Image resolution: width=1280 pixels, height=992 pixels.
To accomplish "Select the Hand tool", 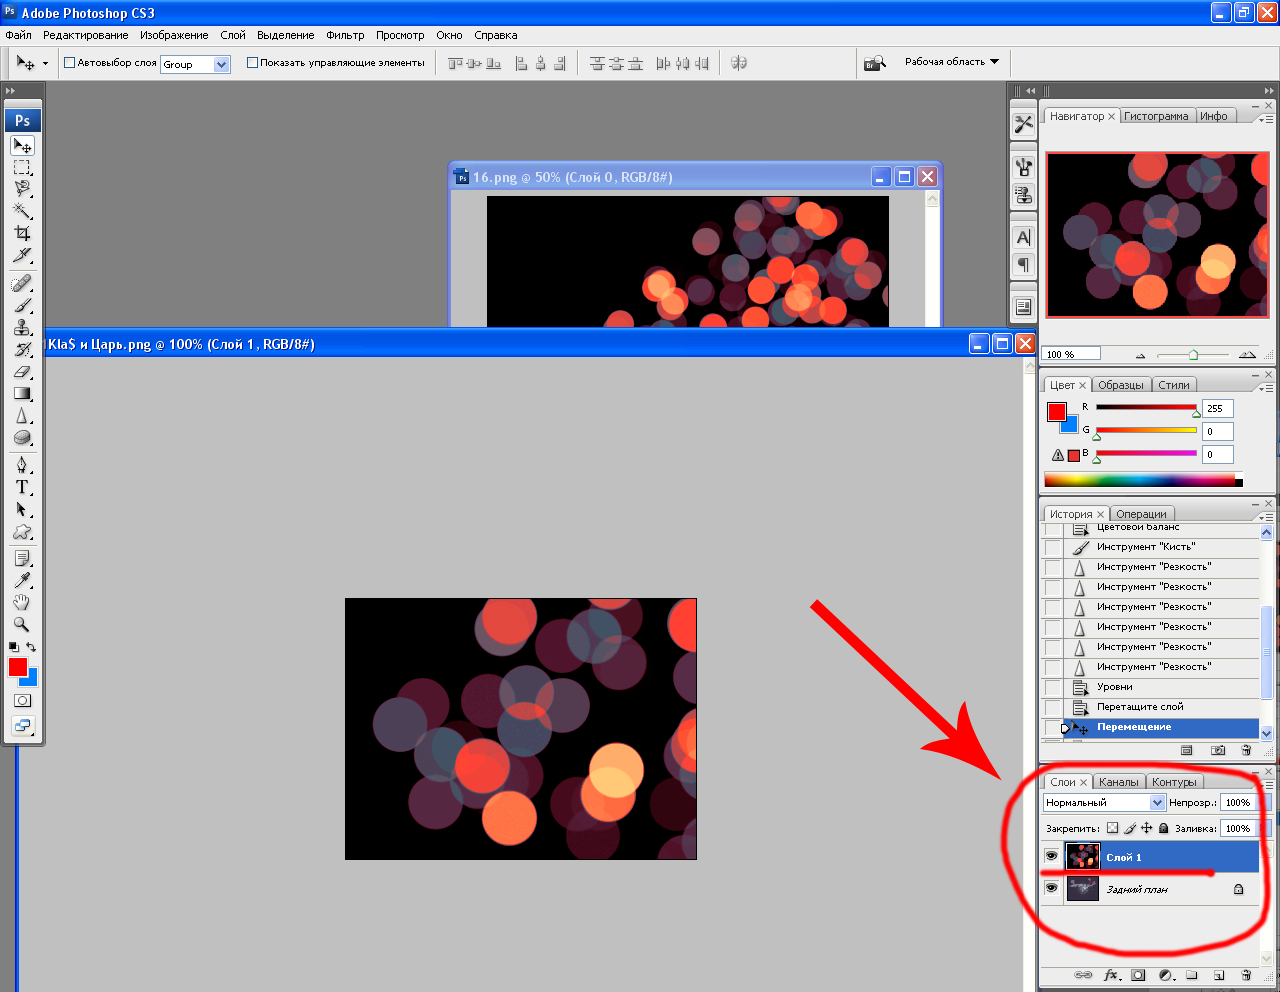I will click(x=22, y=603).
